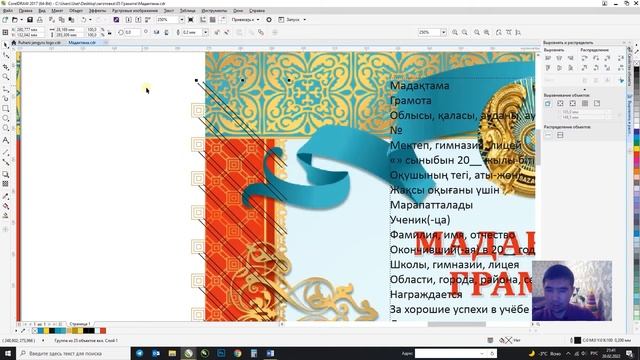Open outline width dropdown
This screenshot has height=360, width=640.
(x=205, y=32)
